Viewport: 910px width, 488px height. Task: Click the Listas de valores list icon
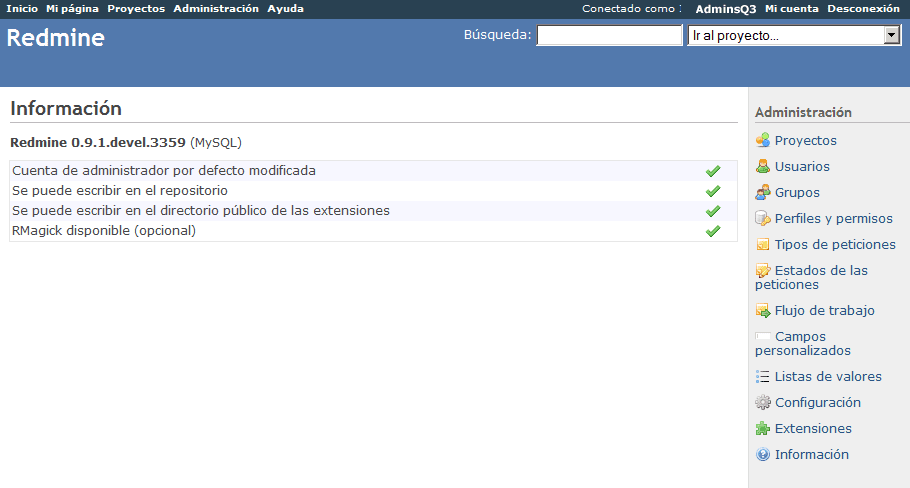click(x=763, y=377)
